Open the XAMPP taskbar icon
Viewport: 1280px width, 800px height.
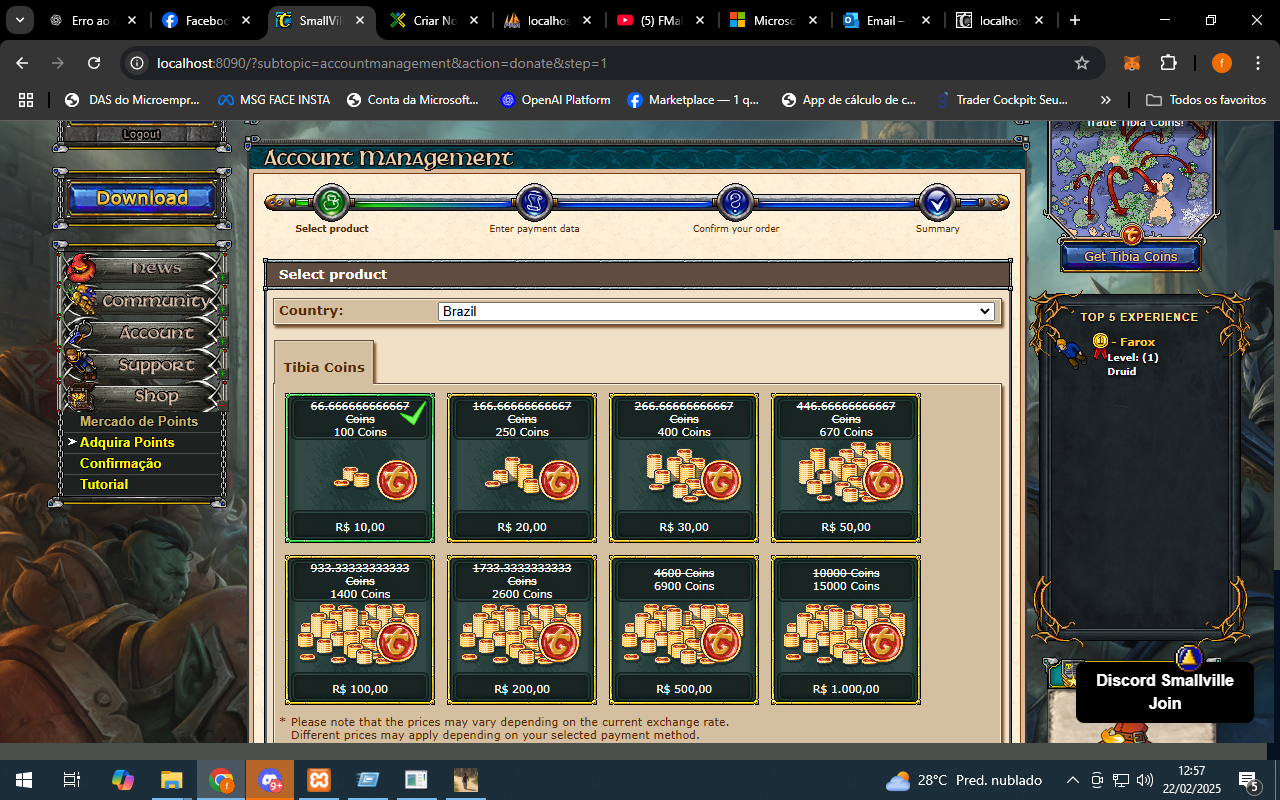319,780
